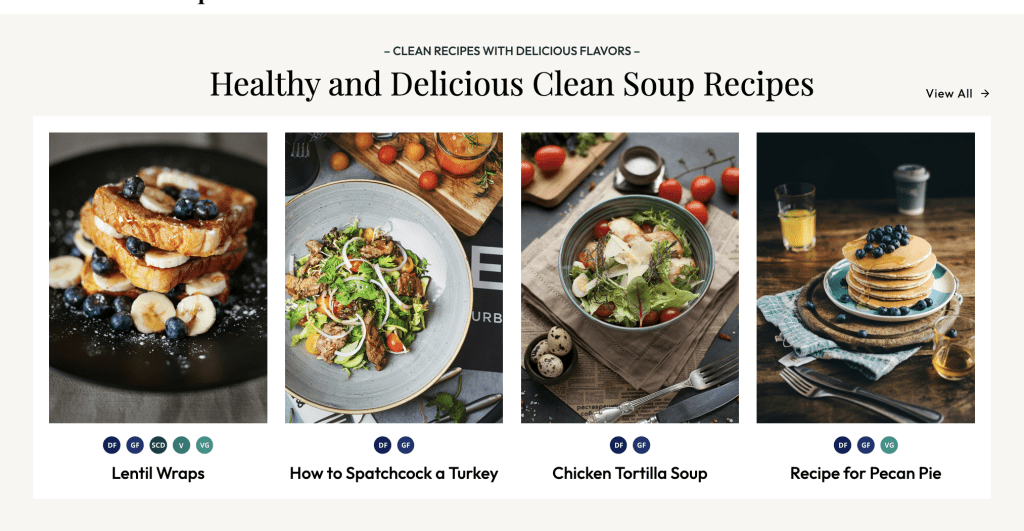Click the VG badge under Lentil Wraps
The image size is (1024, 531).
tap(204, 445)
